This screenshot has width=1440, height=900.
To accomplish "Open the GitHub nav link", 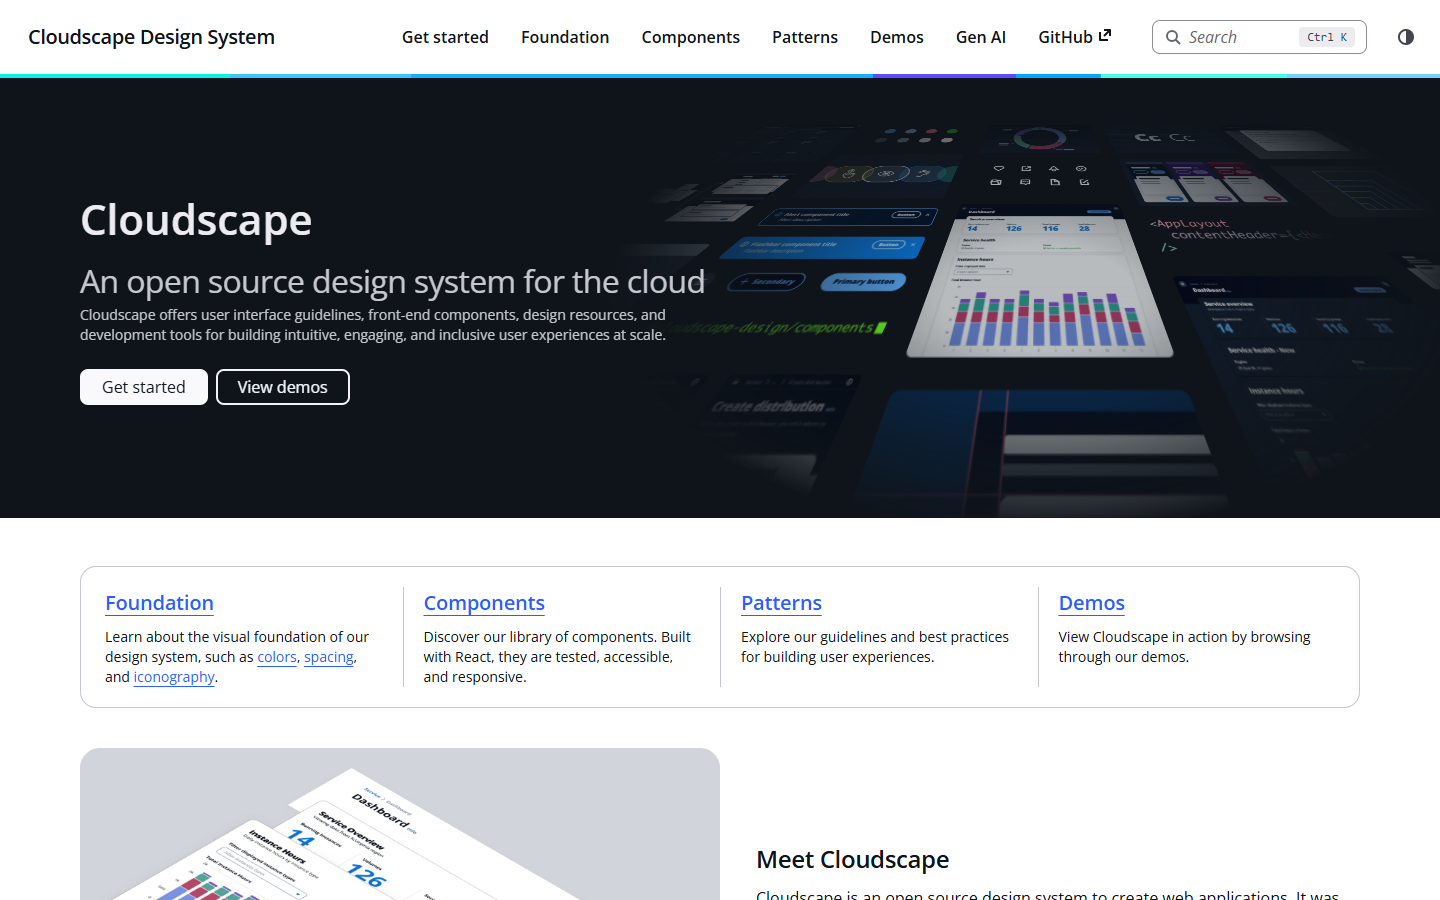I will (1075, 37).
